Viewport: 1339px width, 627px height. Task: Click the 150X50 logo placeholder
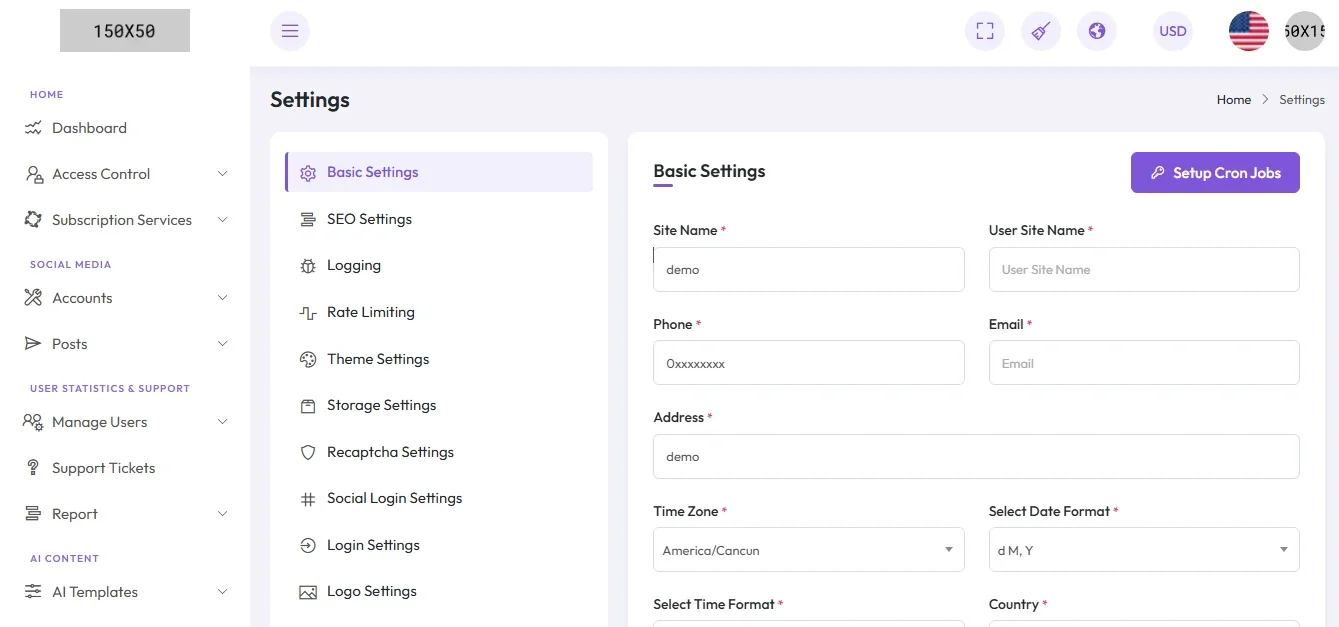pyautogui.click(x=125, y=31)
